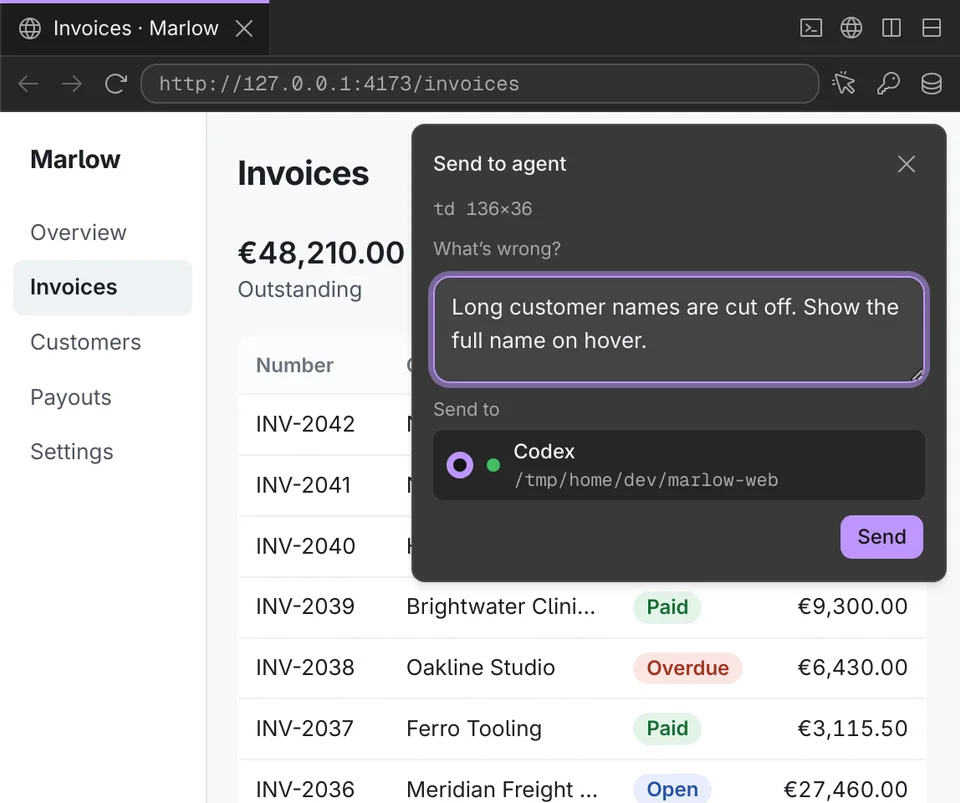Viewport: 960px width, 803px height.
Task: Click the Paid badge for INV-2039
Action: click(667, 607)
